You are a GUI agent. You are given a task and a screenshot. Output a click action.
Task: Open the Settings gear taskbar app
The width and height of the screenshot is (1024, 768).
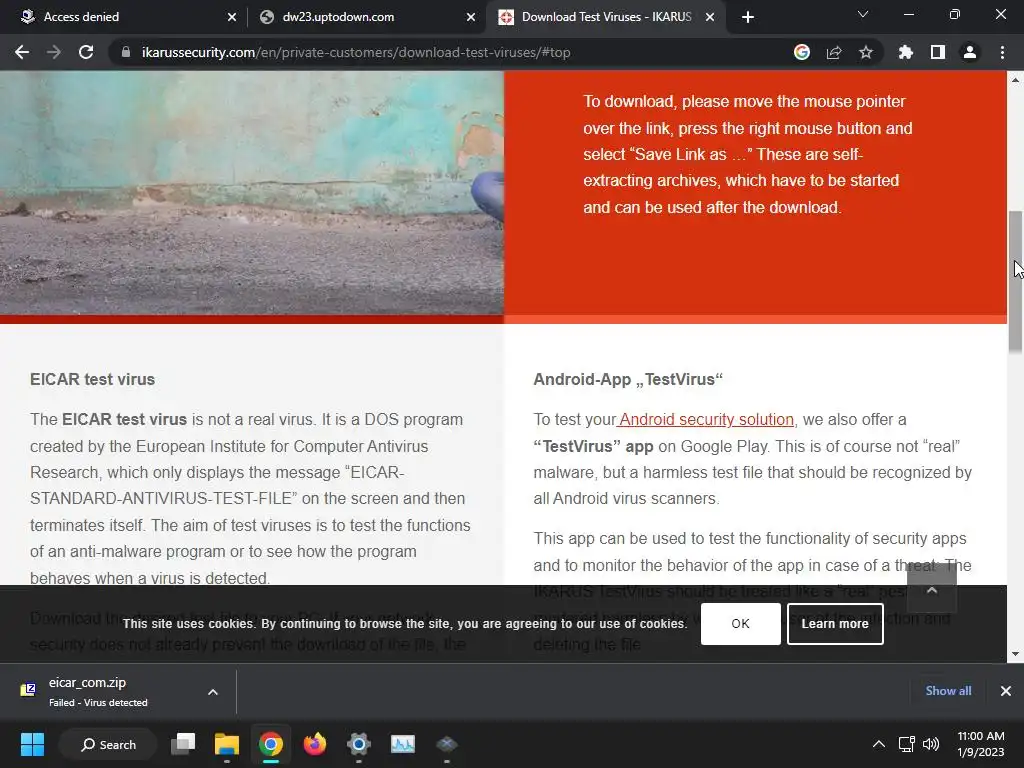click(x=359, y=744)
